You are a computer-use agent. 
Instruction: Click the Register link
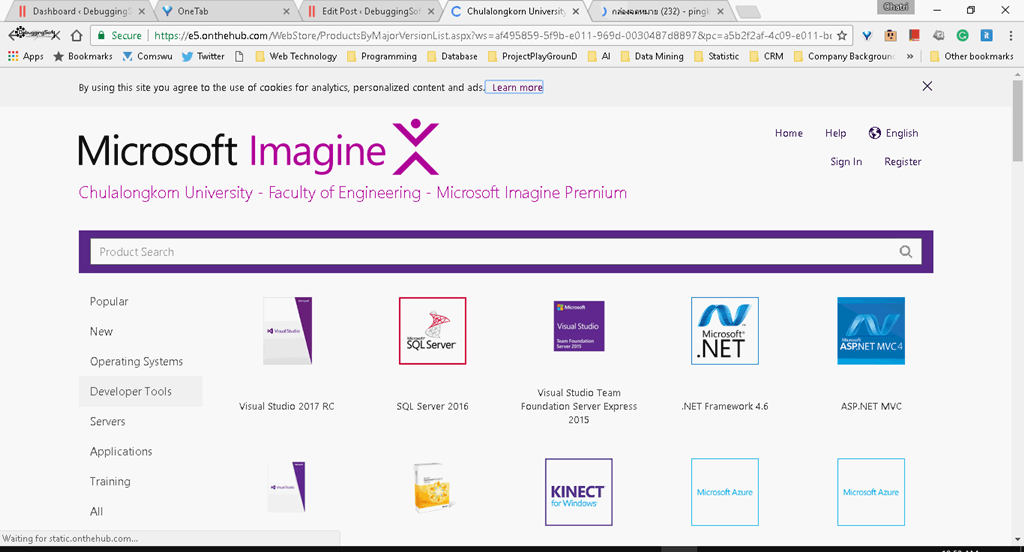tap(903, 161)
